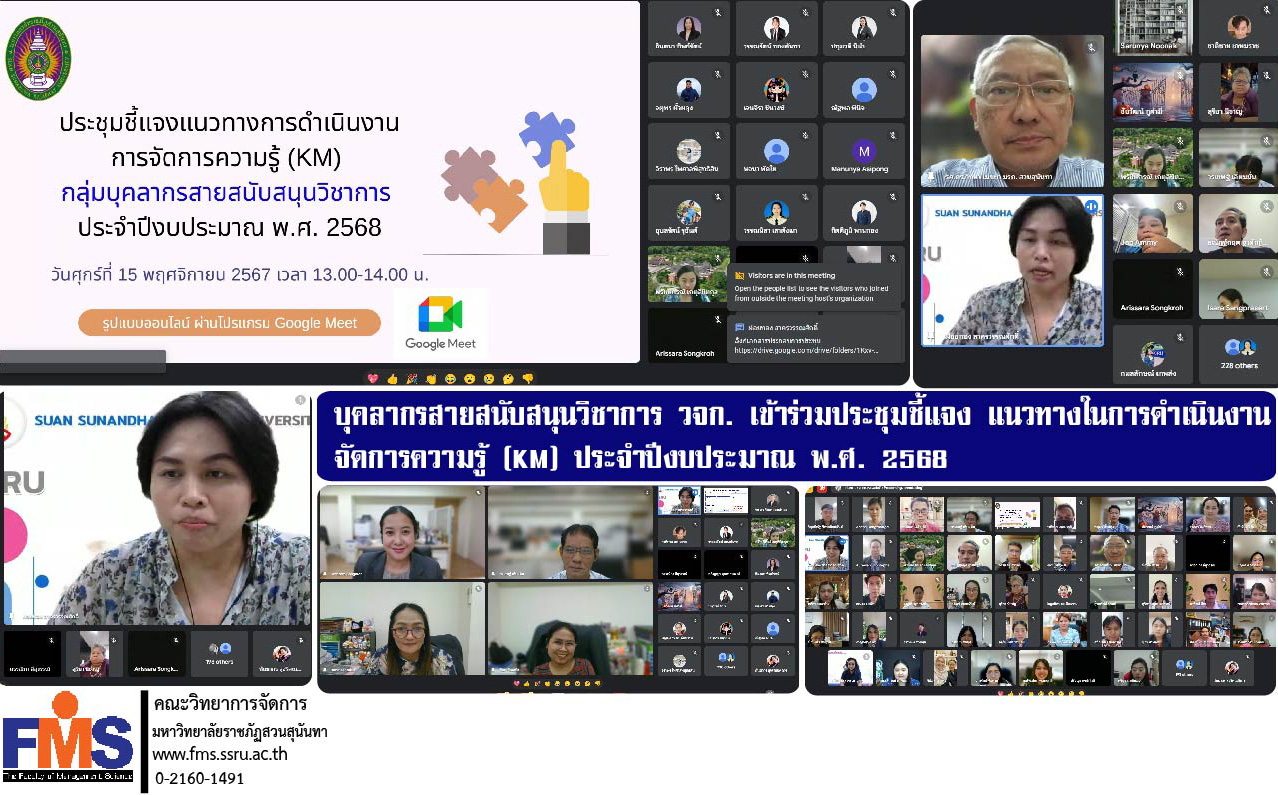This screenshot has height=795, width=1278.
Task: Click the puzzle pieces illustration on slide
Action: (517, 180)
